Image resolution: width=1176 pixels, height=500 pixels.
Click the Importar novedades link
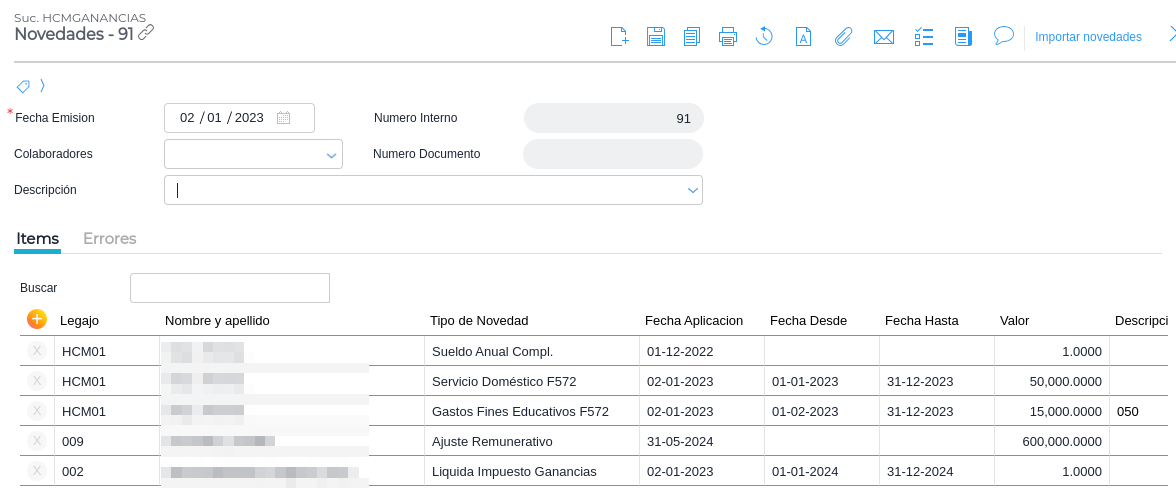pyautogui.click(x=1088, y=37)
